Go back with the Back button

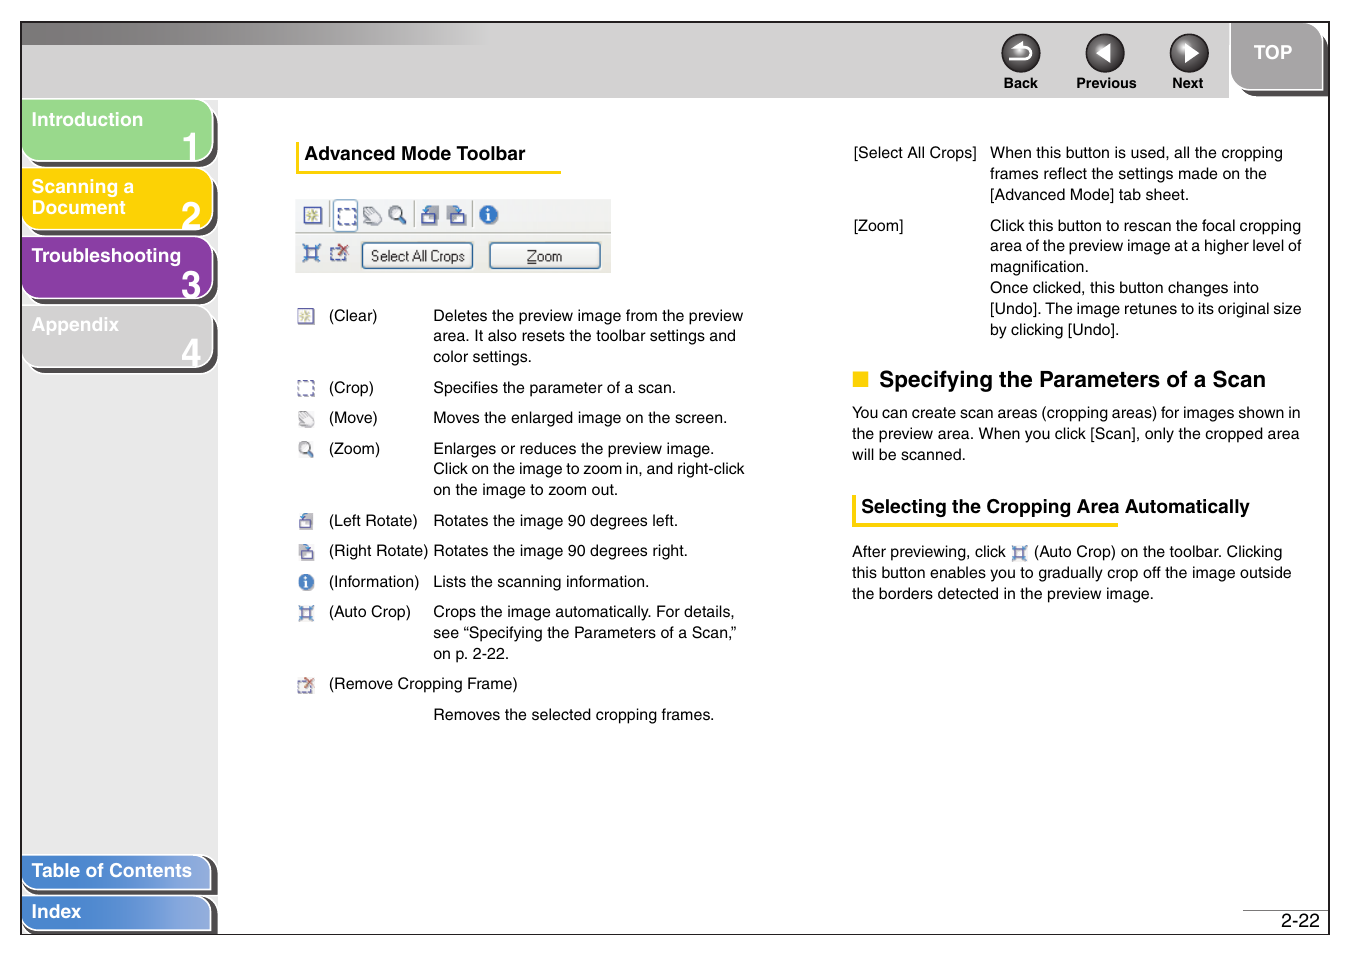[x=1020, y=62]
